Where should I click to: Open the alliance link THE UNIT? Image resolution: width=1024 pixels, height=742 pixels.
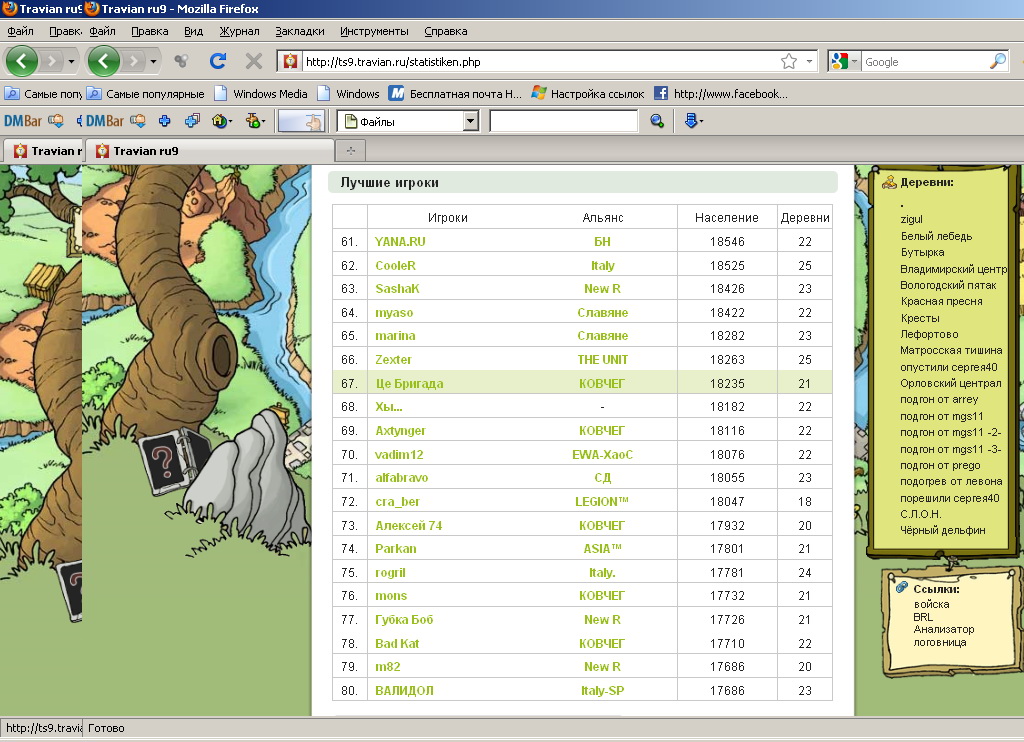(602, 360)
